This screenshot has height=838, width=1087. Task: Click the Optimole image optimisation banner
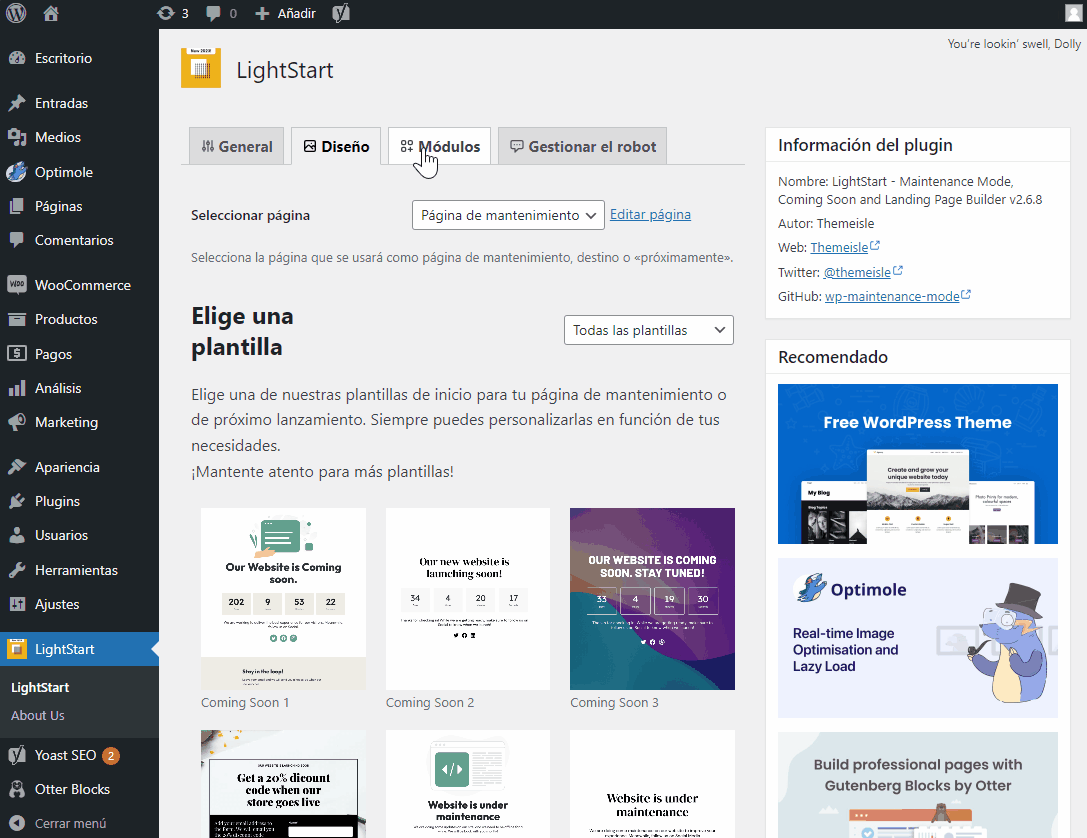point(918,638)
